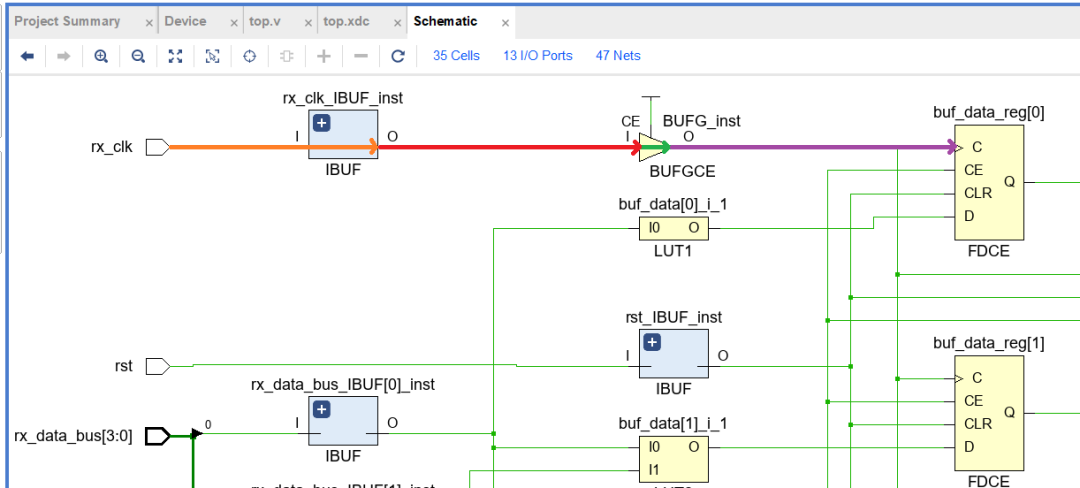
Task: Click the rx_clk_IBUF_inst label text
Action: (x=342, y=98)
